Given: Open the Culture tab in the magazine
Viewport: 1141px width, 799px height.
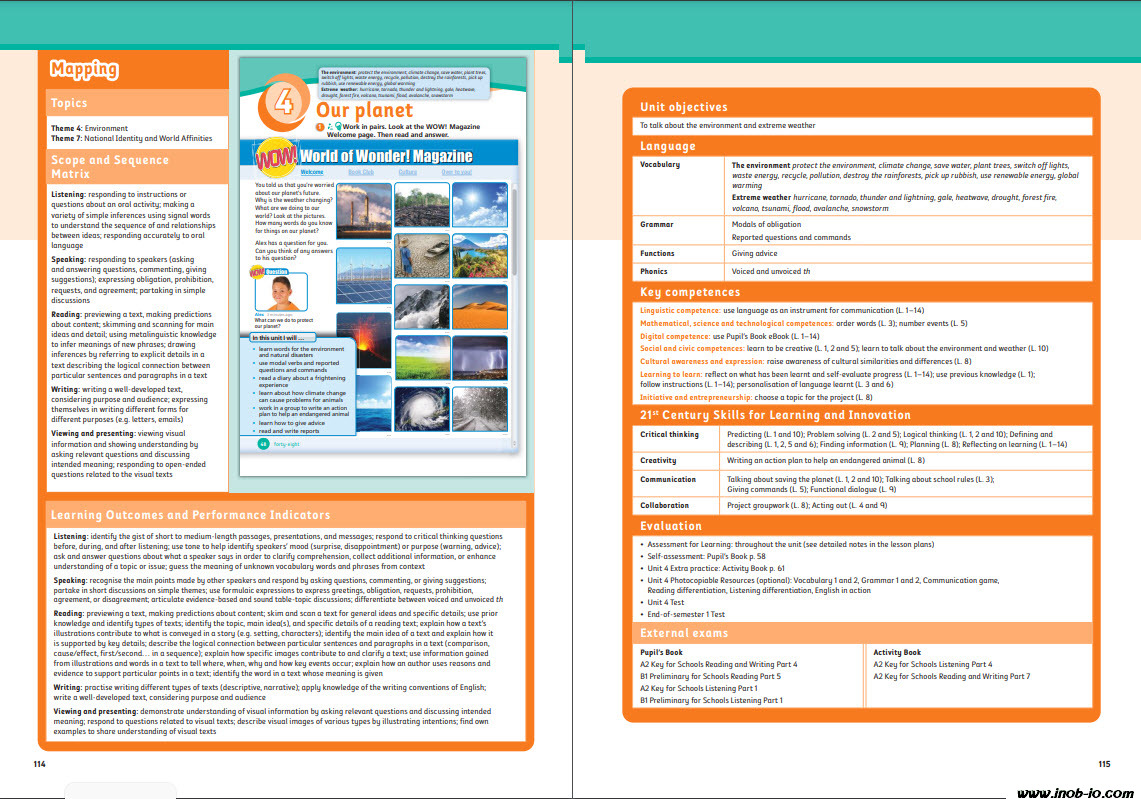Looking at the screenshot, I should pos(408,172).
